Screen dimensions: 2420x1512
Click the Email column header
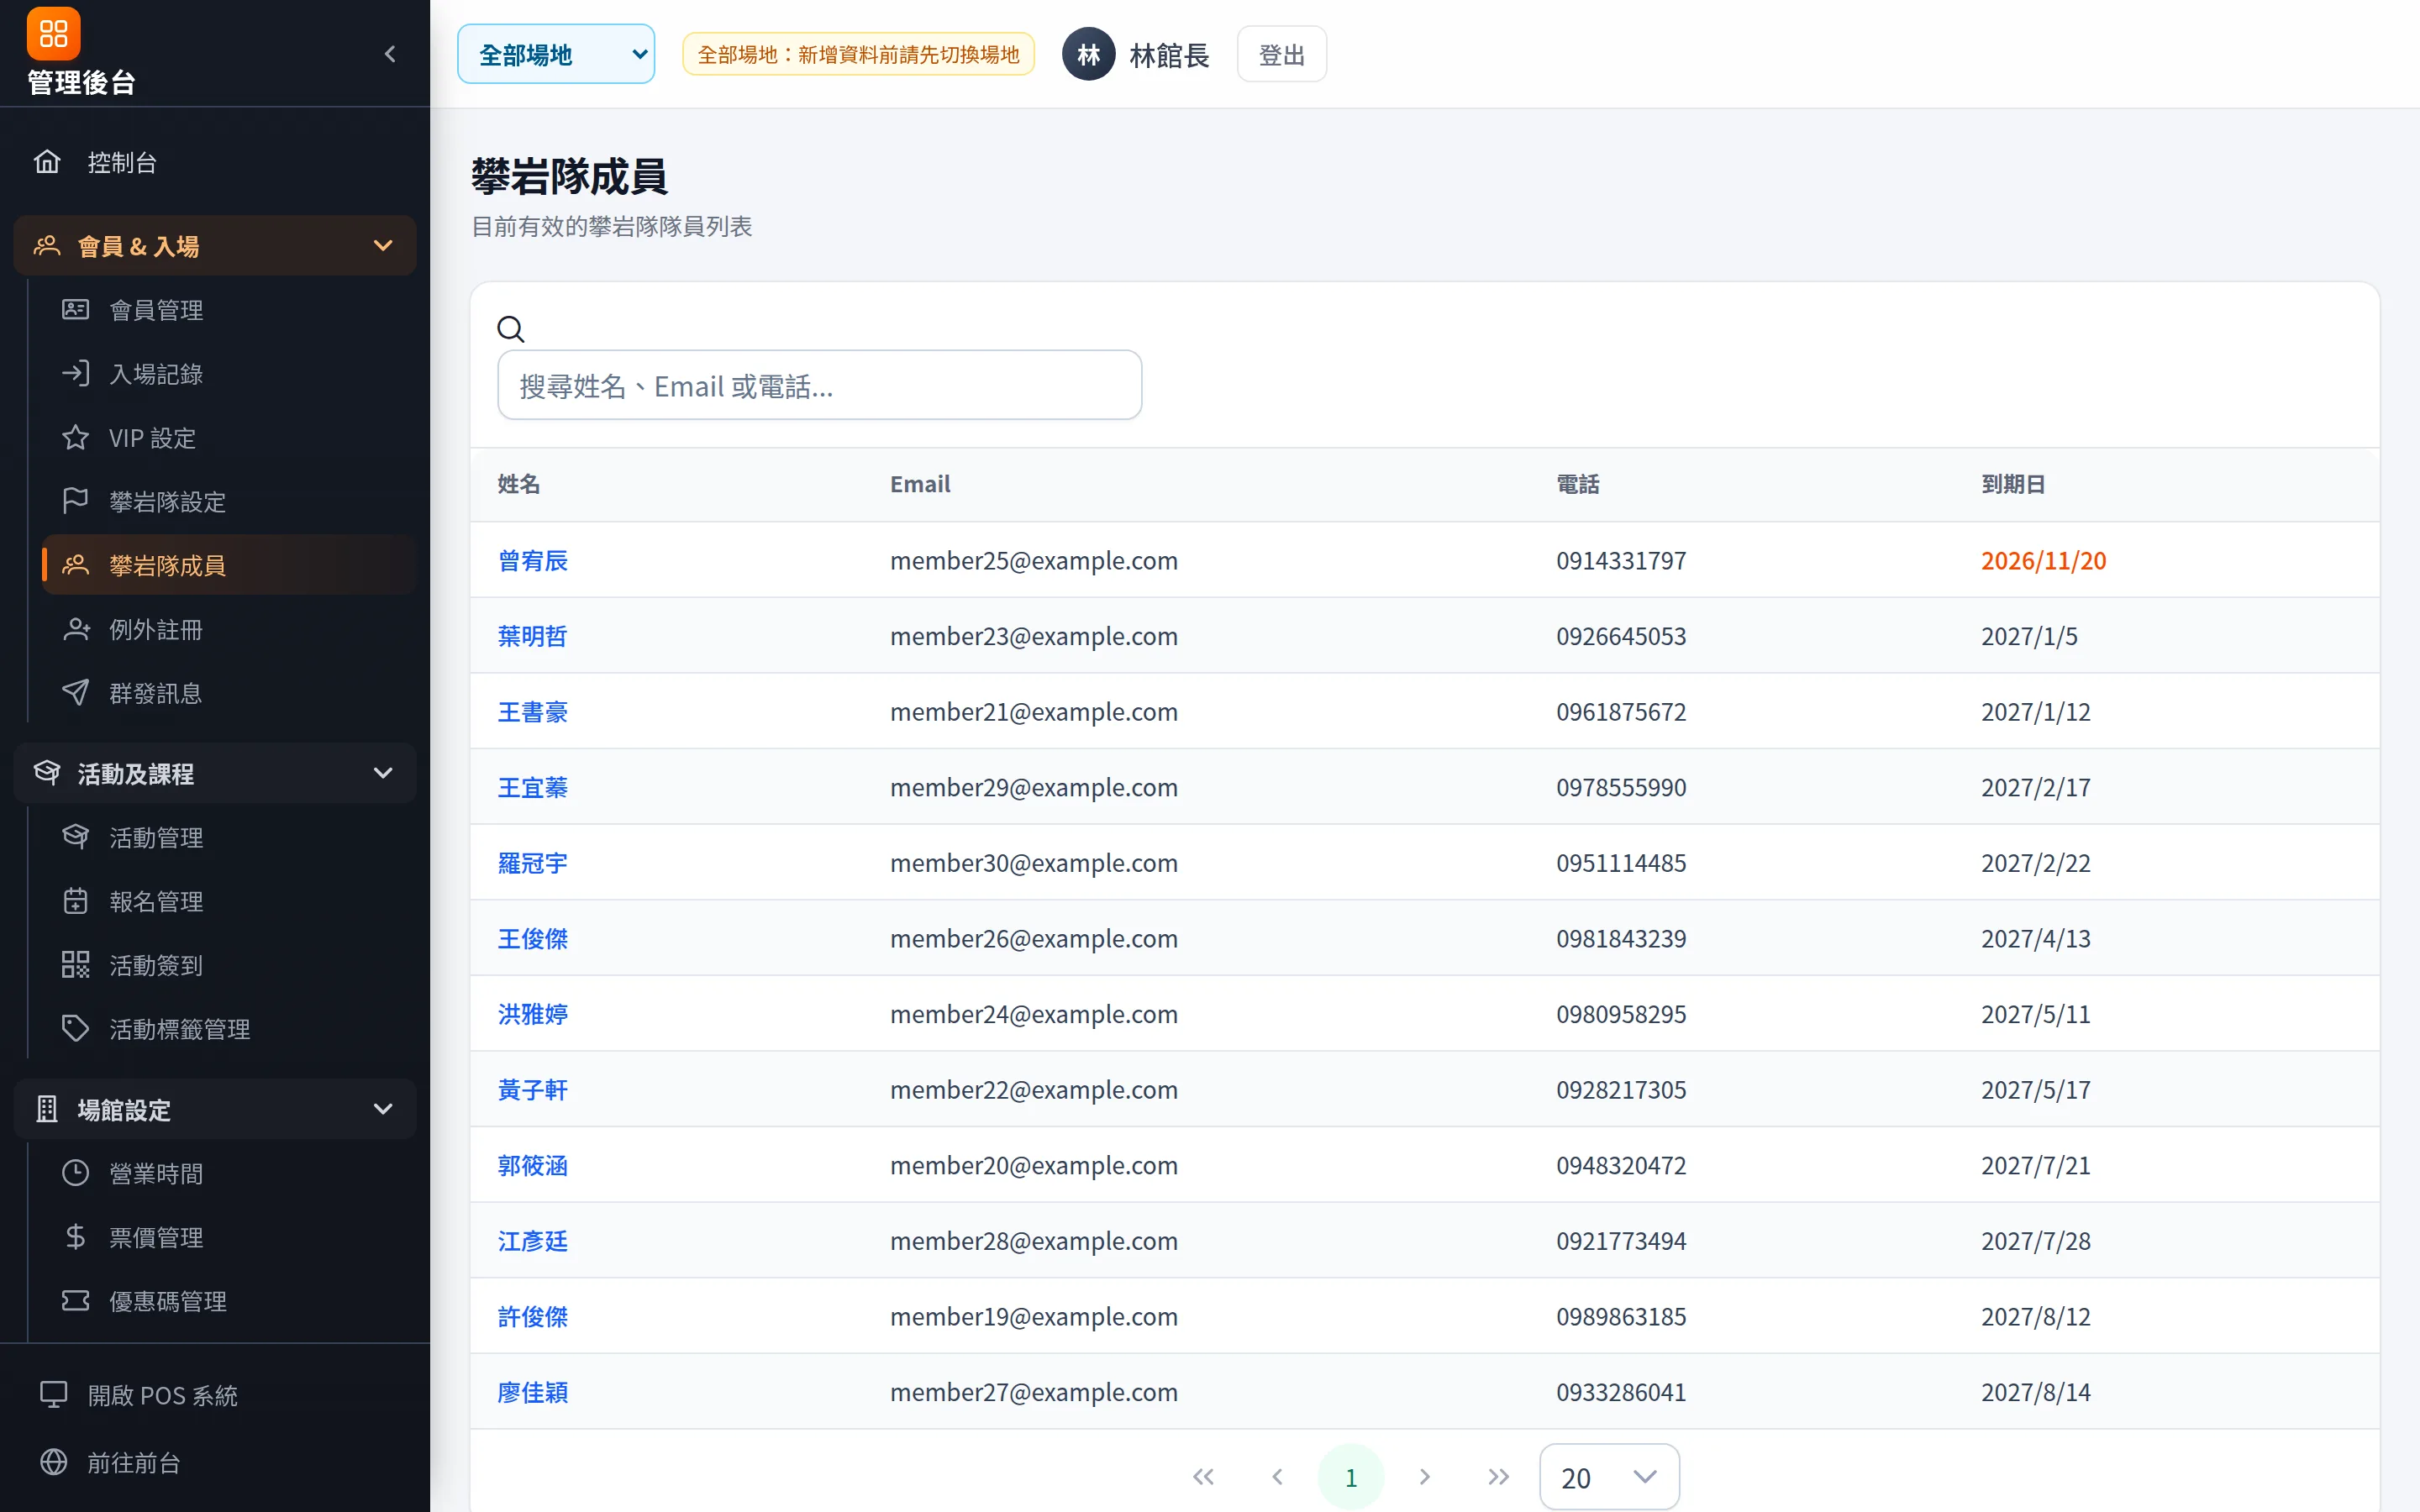(920, 484)
